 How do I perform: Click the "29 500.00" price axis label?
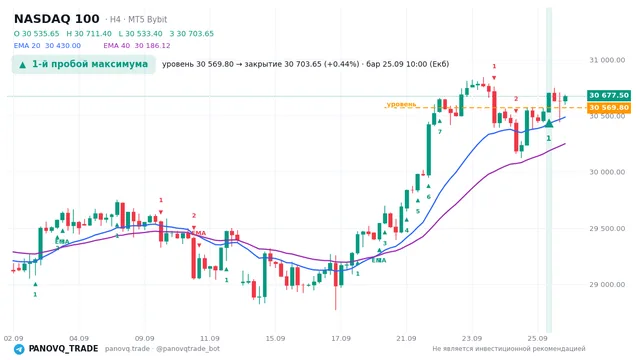[607, 229]
